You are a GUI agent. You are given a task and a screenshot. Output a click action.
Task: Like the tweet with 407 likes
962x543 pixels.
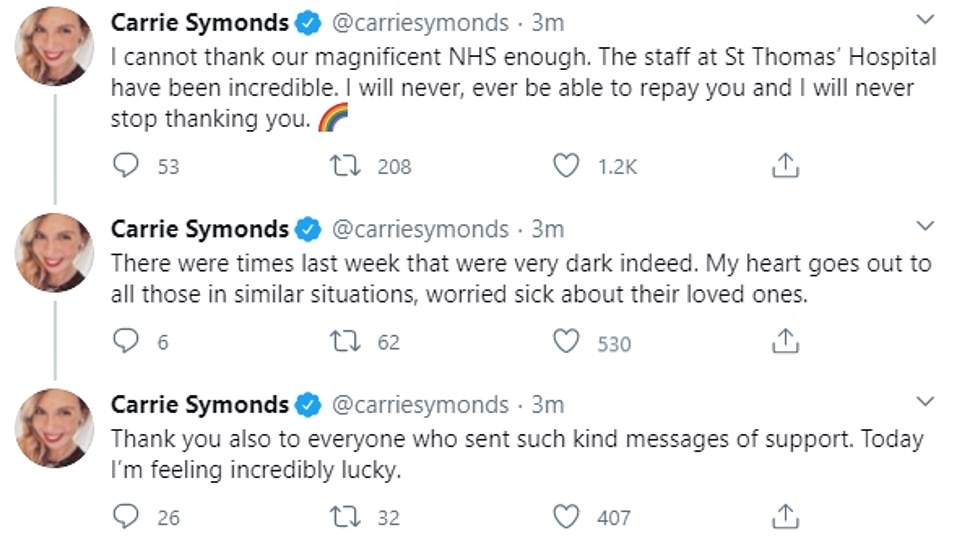(x=567, y=517)
